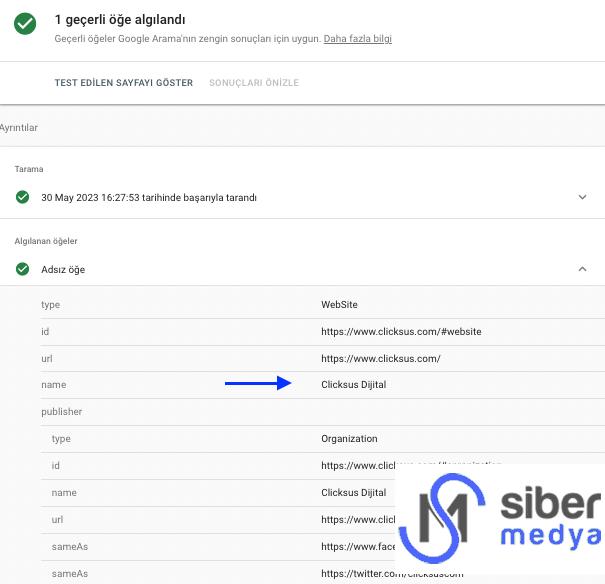
Task: Click the 'publisher' property label
Action: (x=62, y=412)
